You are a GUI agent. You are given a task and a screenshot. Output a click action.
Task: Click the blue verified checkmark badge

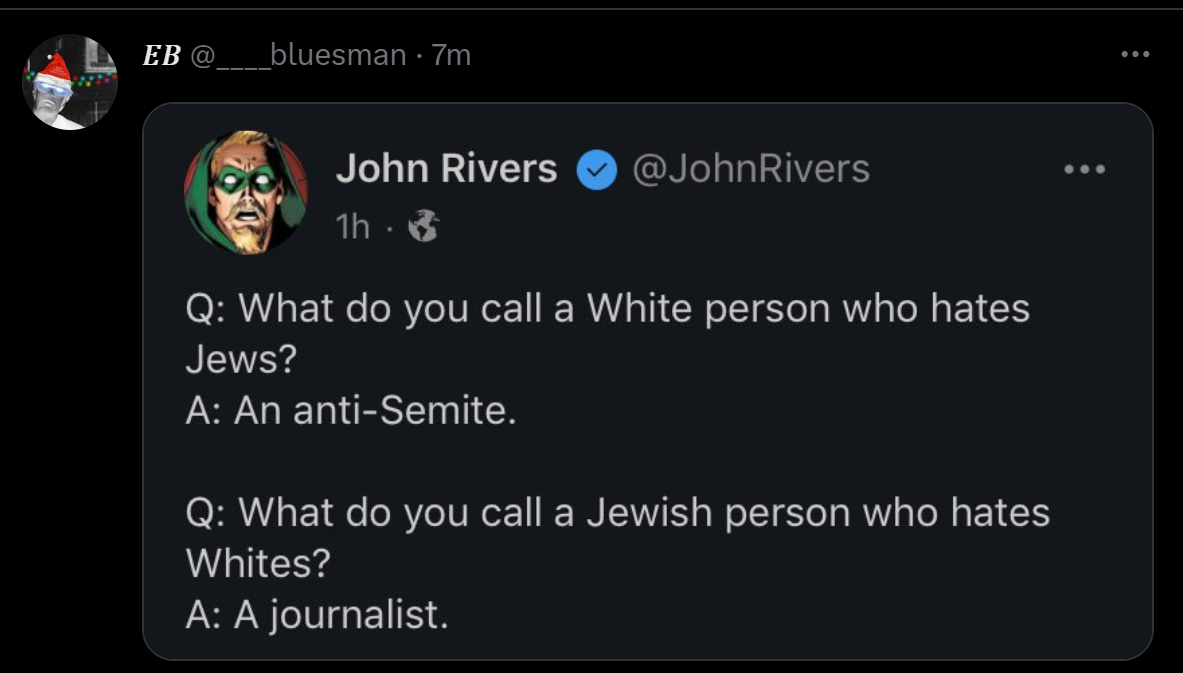pyautogui.click(x=597, y=170)
